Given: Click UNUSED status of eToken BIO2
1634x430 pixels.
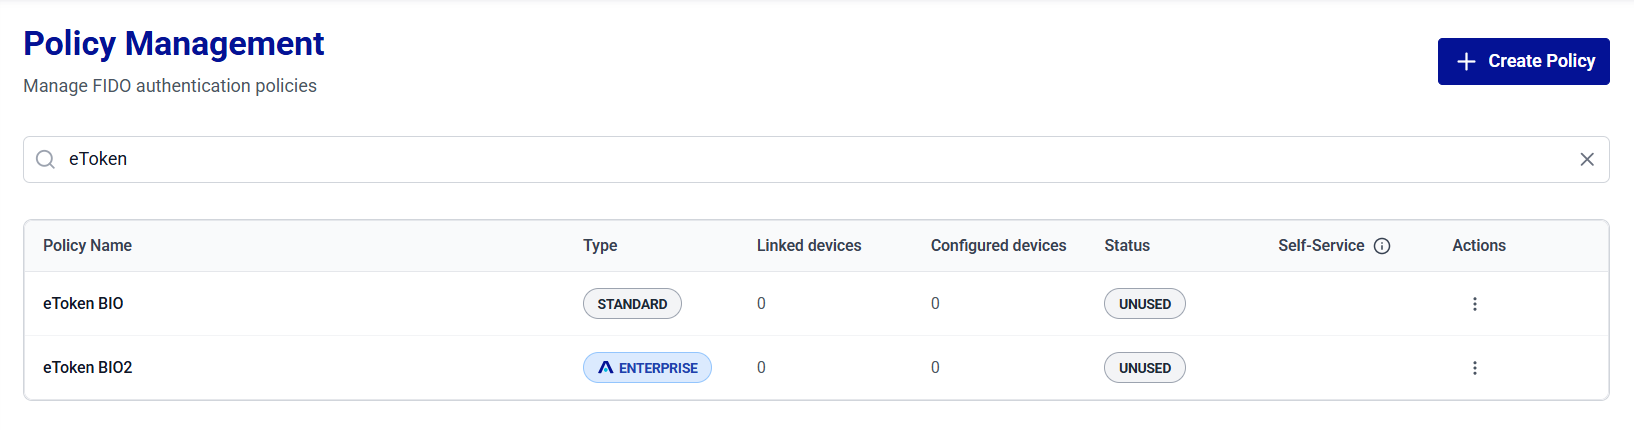Looking at the screenshot, I should point(1144,368).
